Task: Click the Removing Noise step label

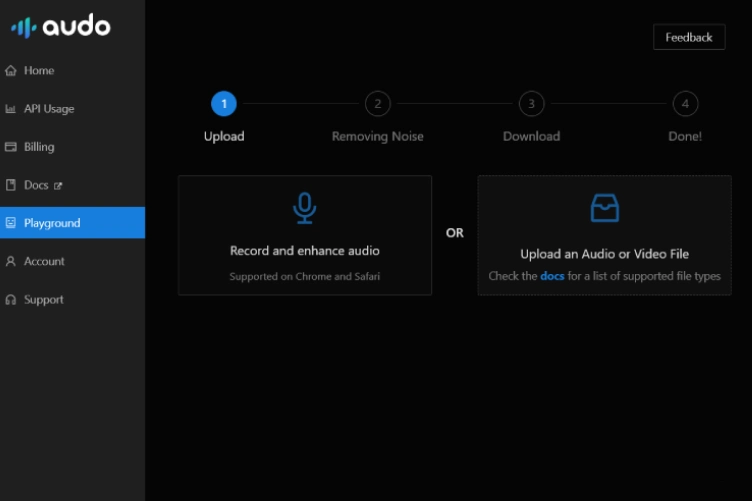Action: point(377,137)
